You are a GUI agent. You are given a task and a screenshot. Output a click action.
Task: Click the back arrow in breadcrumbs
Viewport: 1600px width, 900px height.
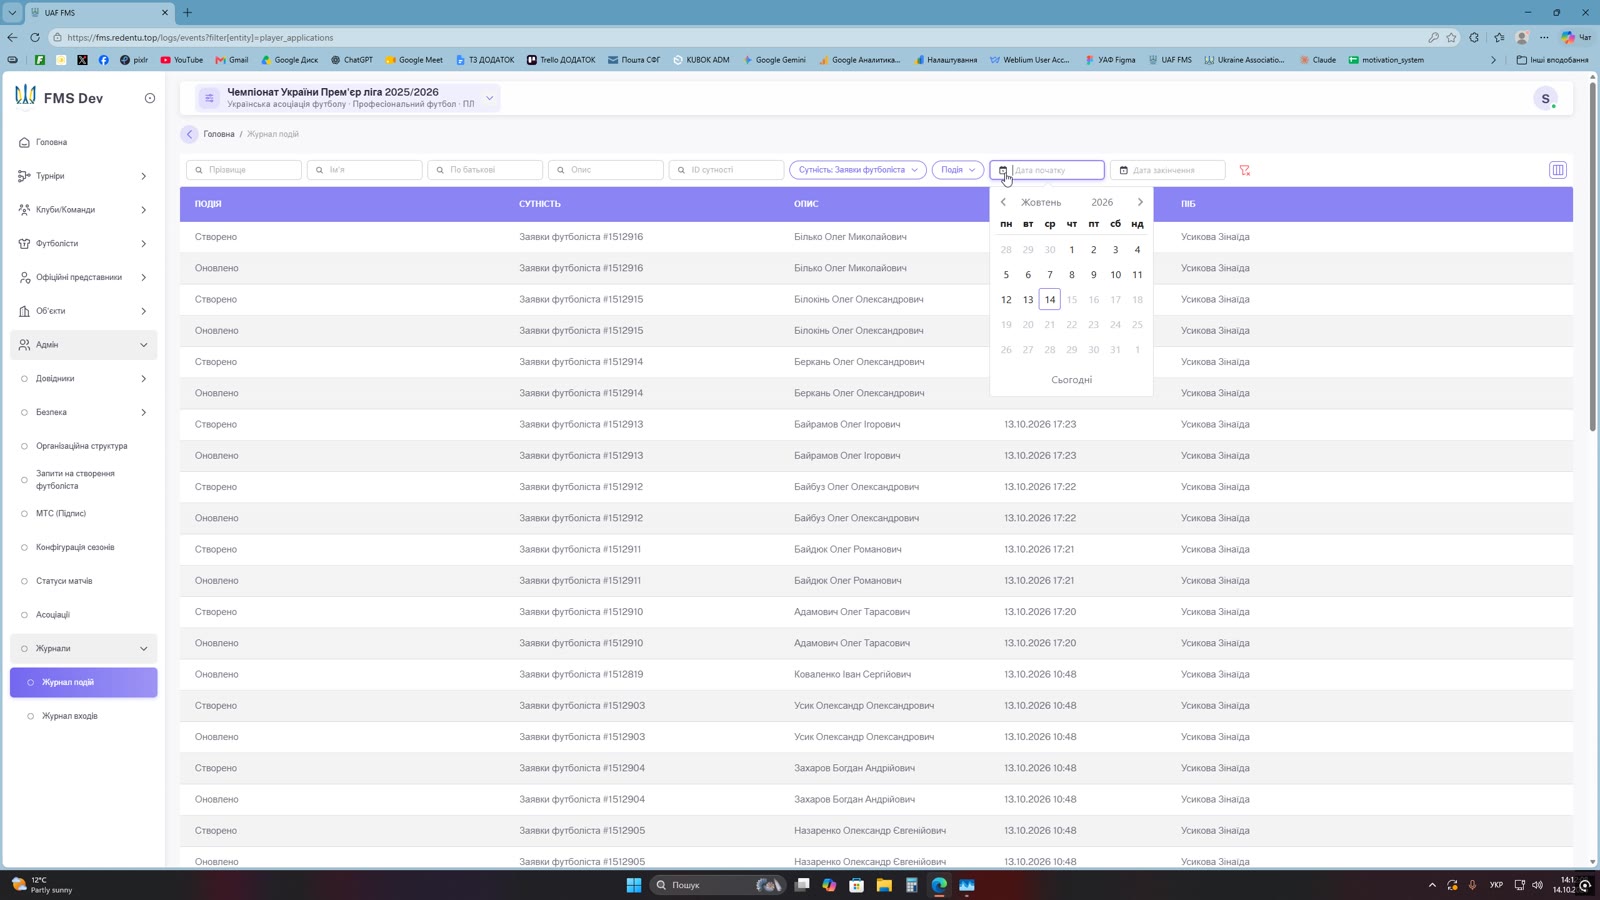(189, 134)
